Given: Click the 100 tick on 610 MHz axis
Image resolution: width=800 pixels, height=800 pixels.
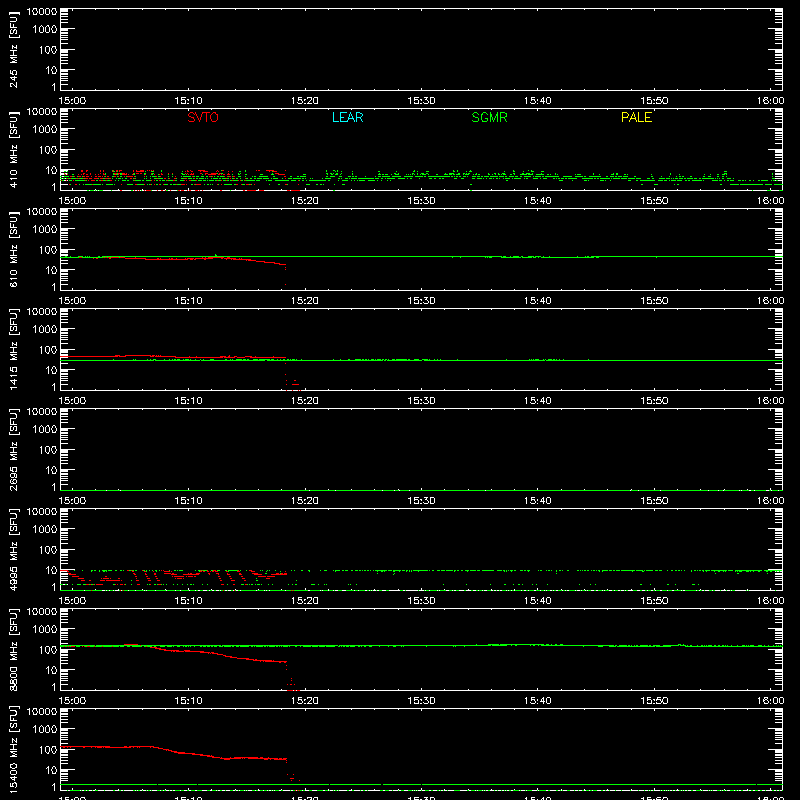Looking at the screenshot, I should [47, 250].
